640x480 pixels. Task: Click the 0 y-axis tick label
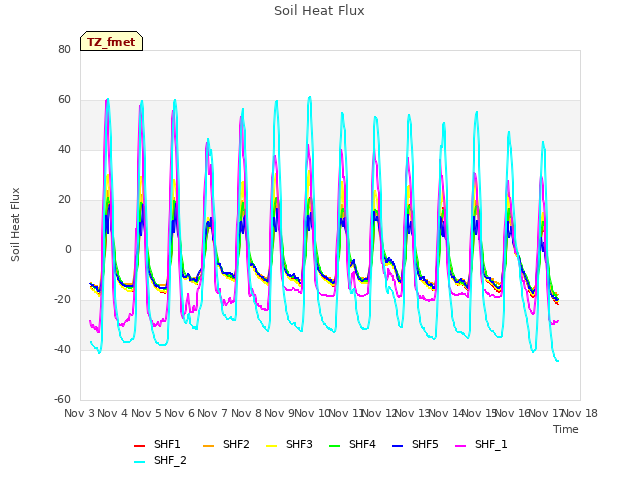pos(68,249)
